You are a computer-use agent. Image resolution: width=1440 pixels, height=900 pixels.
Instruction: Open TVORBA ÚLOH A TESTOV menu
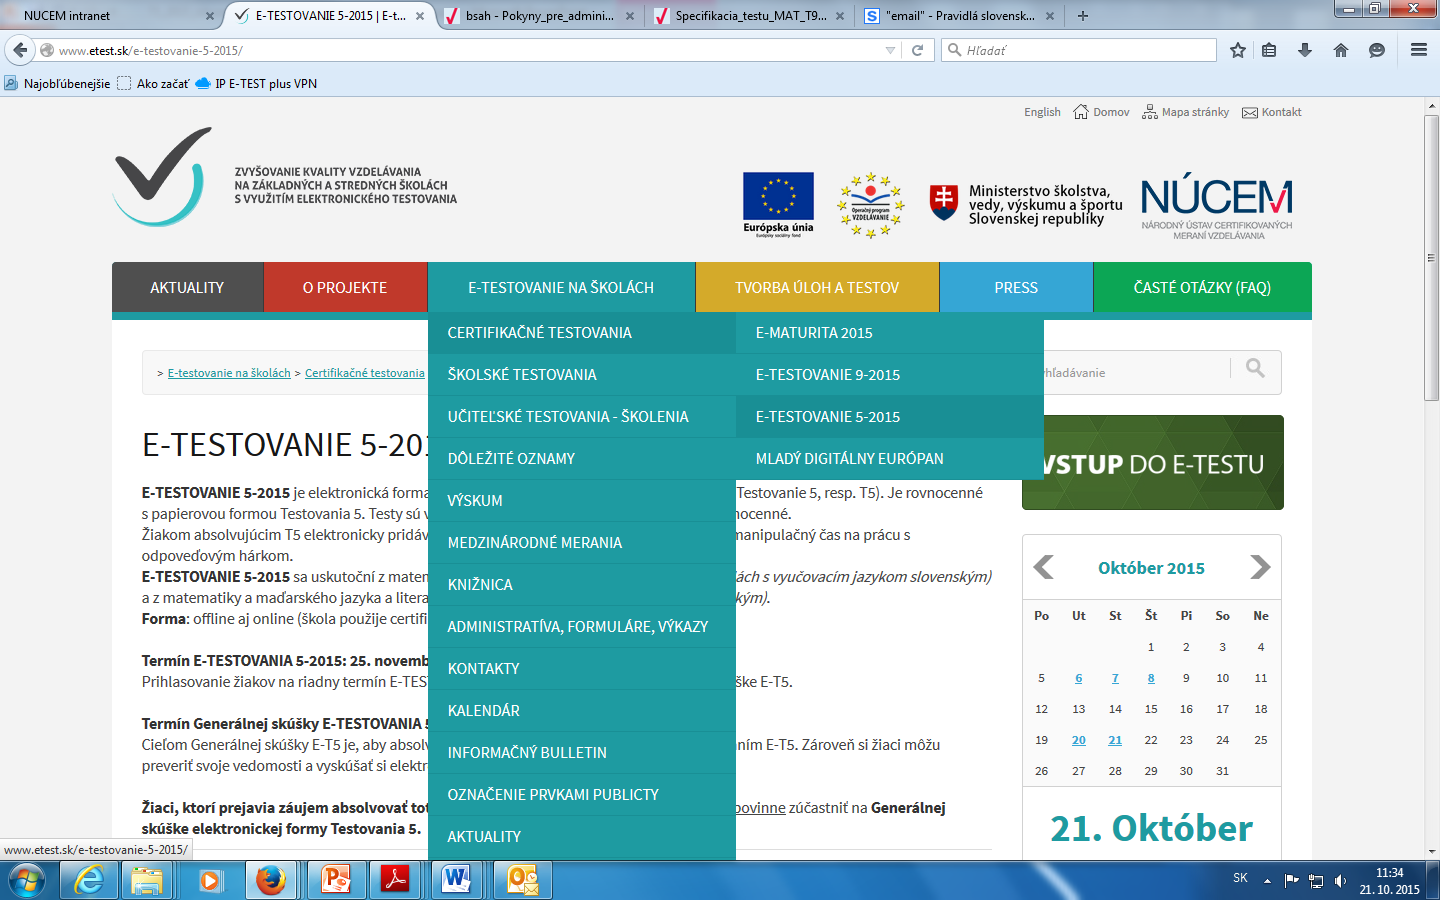[x=817, y=287]
